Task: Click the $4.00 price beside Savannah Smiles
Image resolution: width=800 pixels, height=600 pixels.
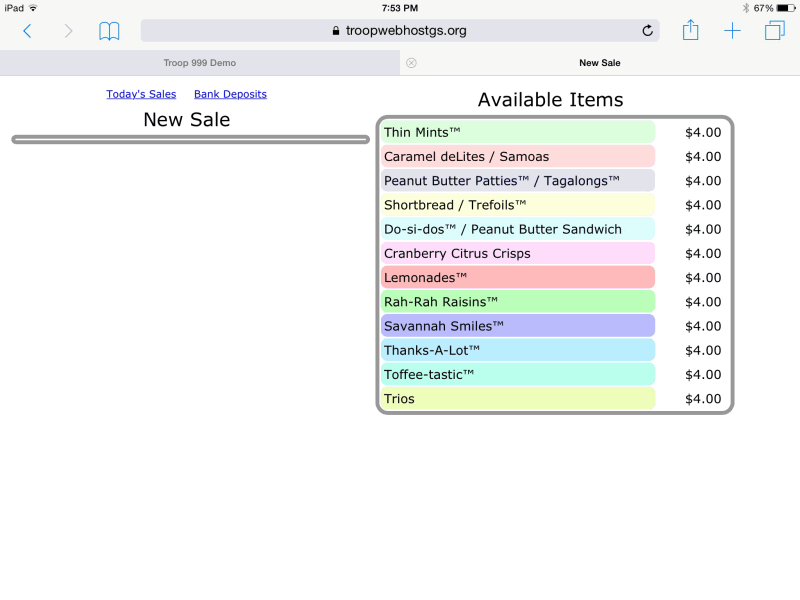Action: click(x=703, y=326)
